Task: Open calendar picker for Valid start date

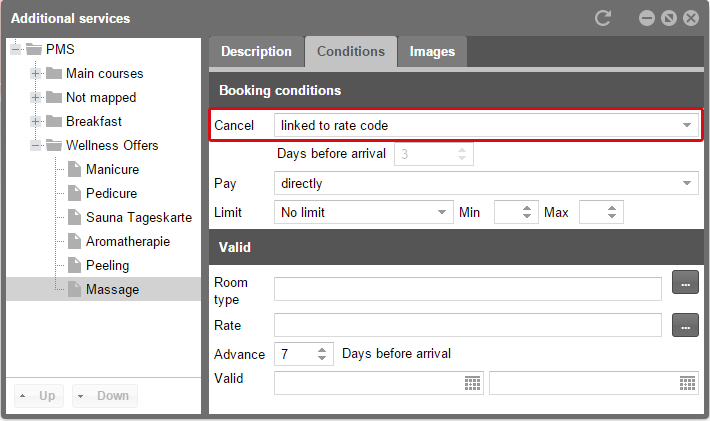Action: [x=472, y=383]
